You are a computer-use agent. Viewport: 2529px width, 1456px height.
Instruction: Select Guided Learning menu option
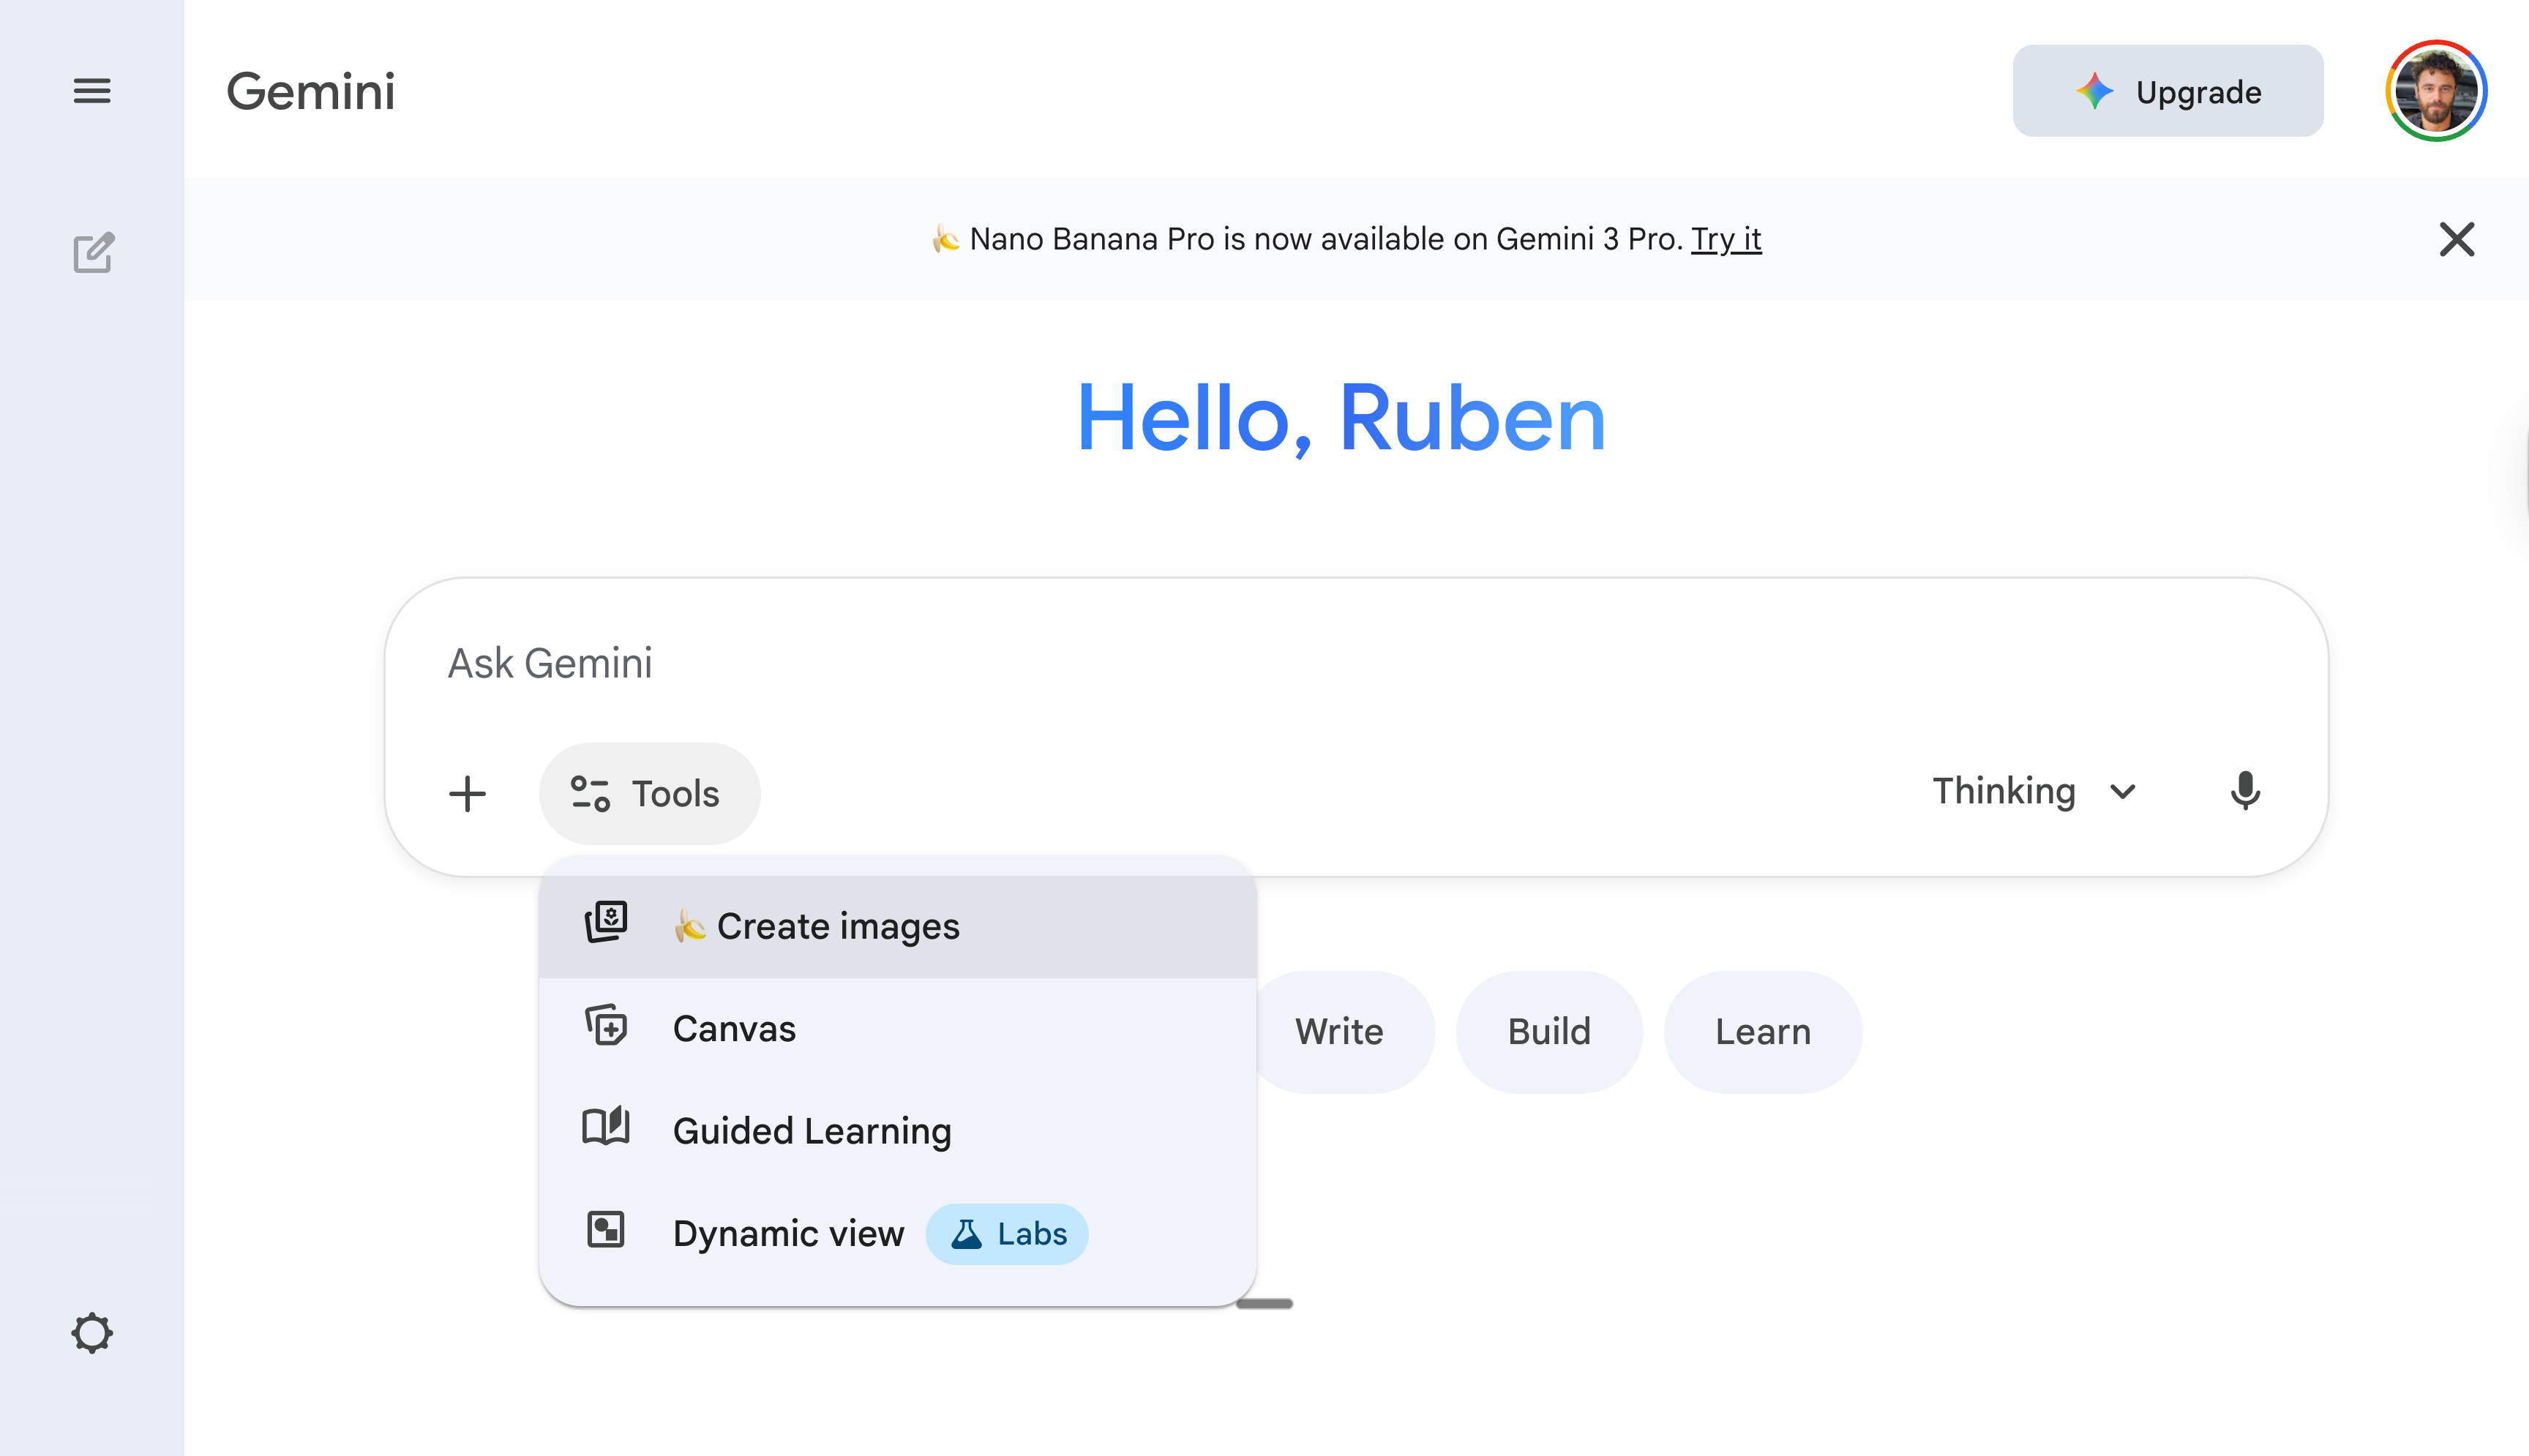(x=812, y=1131)
